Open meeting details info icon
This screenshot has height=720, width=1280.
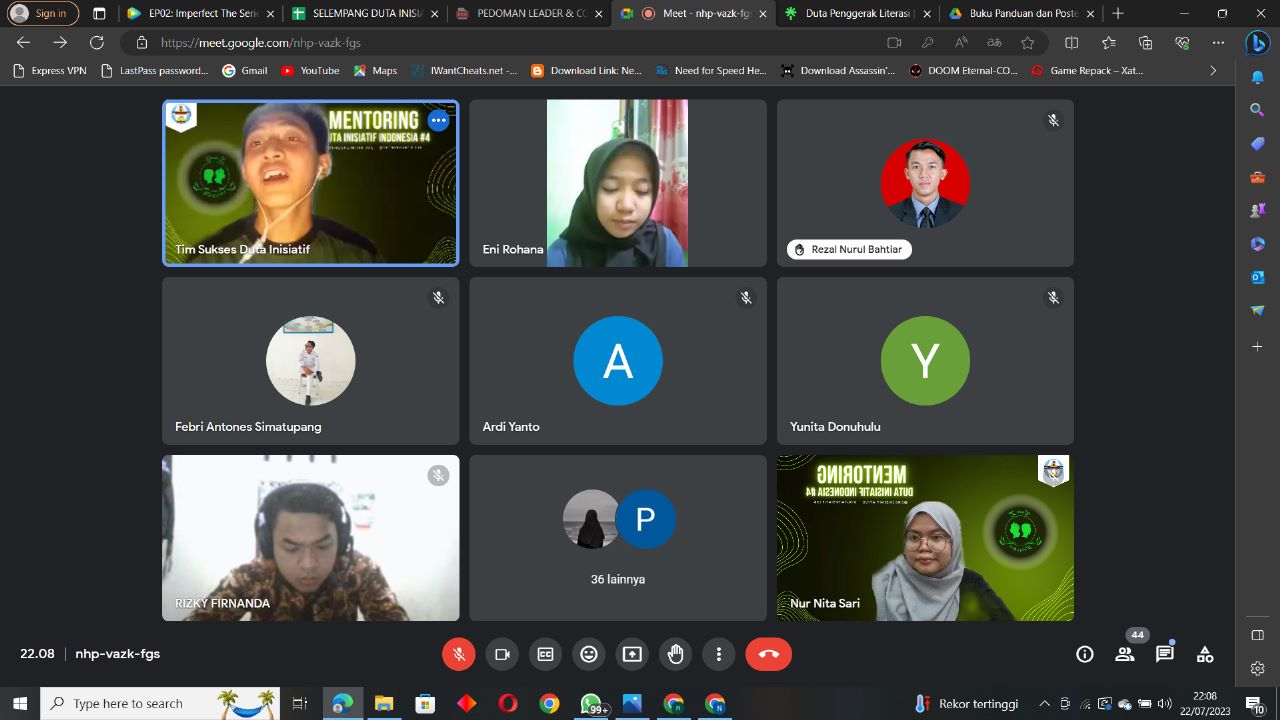[x=1084, y=654]
